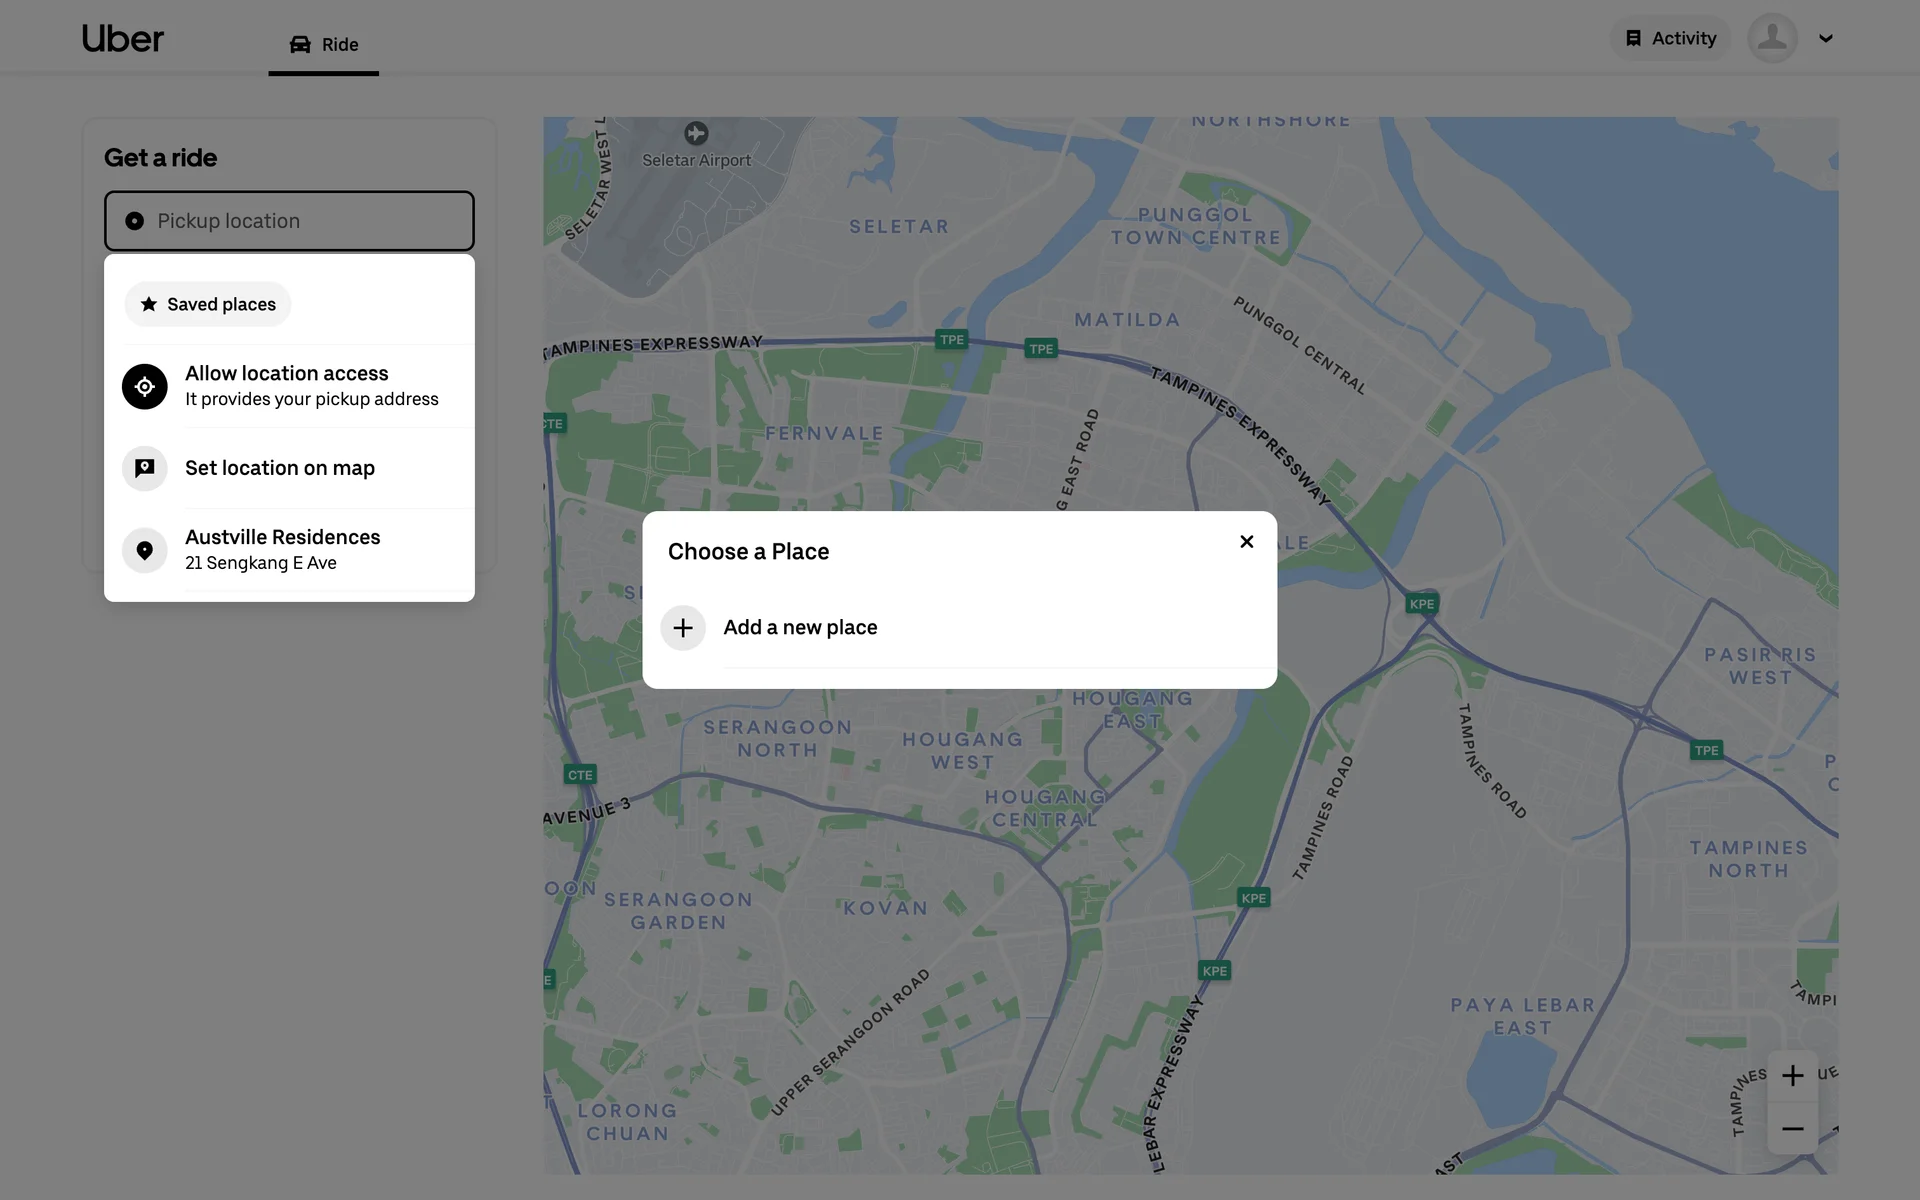Switch to the Ride tab

(324, 45)
